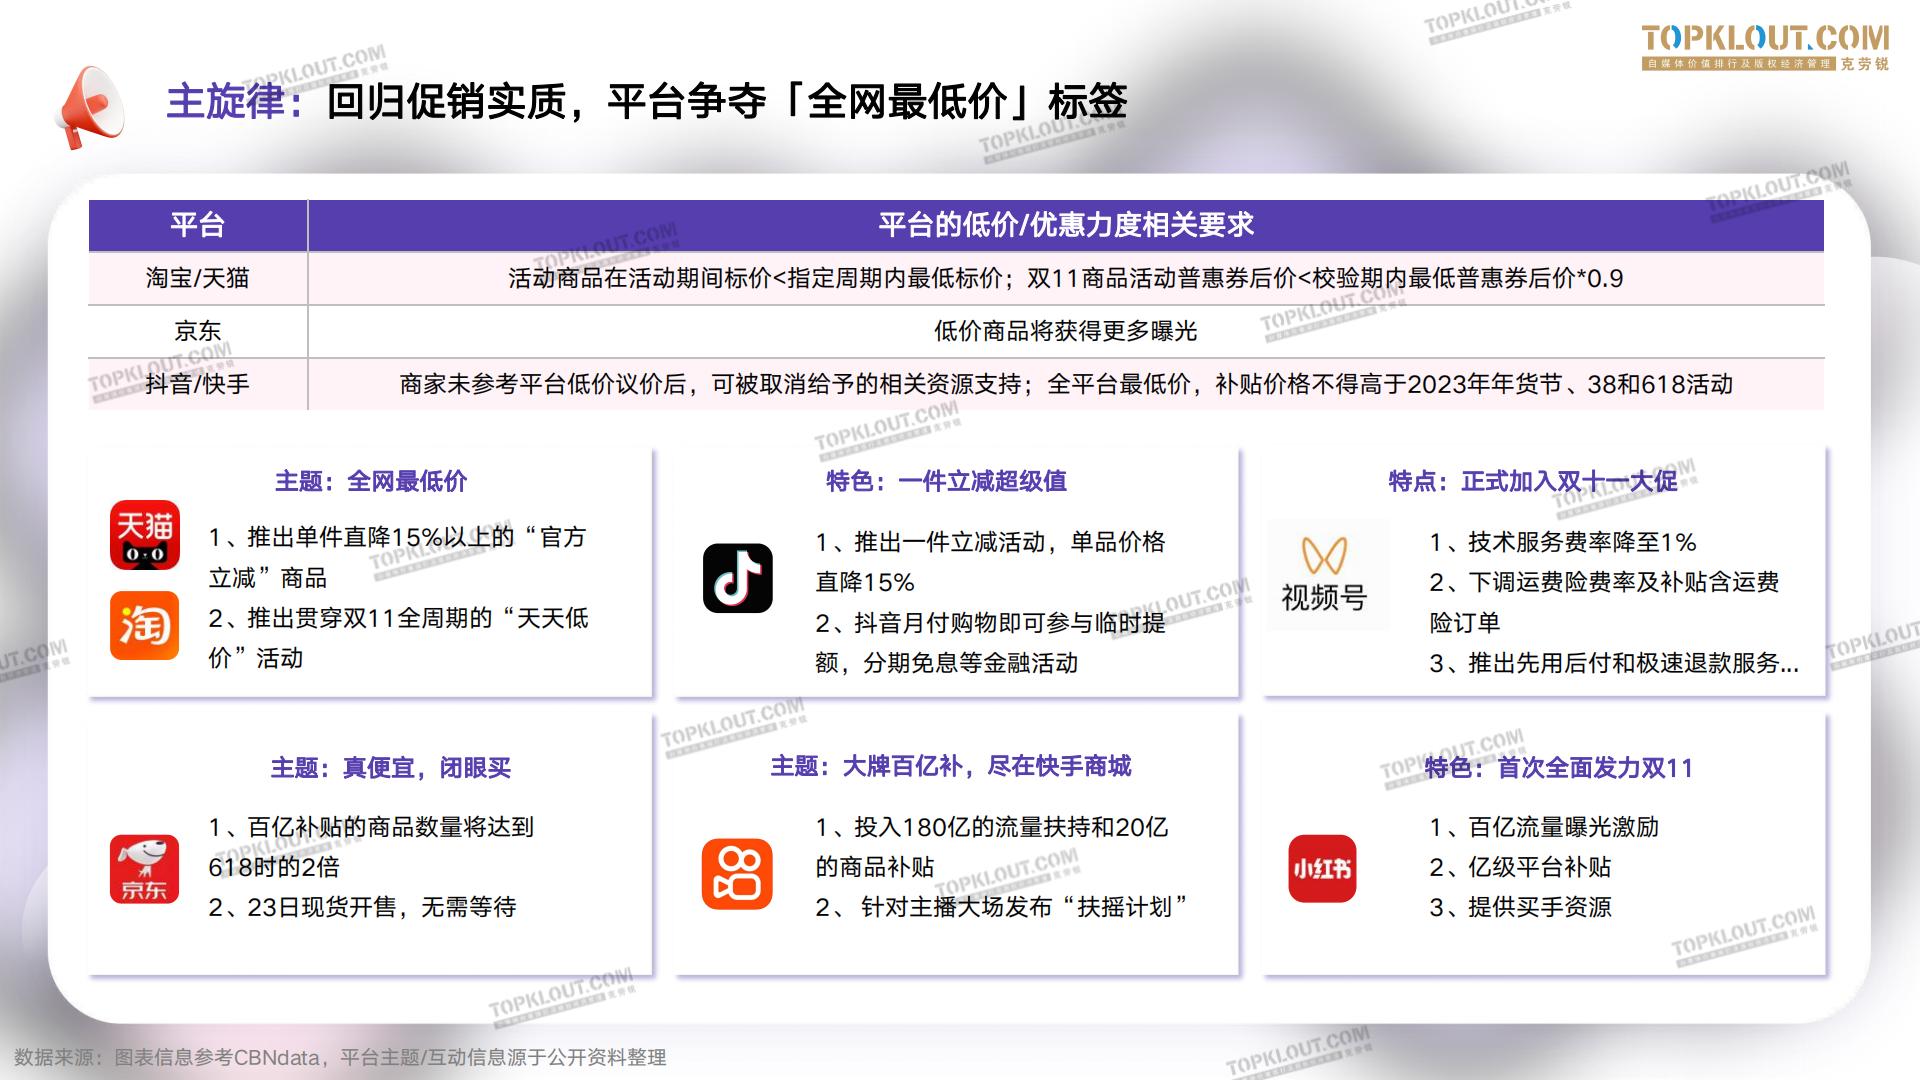
Task: Click text 针对主播大场发布“扶摇计划”
Action: coord(1002,907)
